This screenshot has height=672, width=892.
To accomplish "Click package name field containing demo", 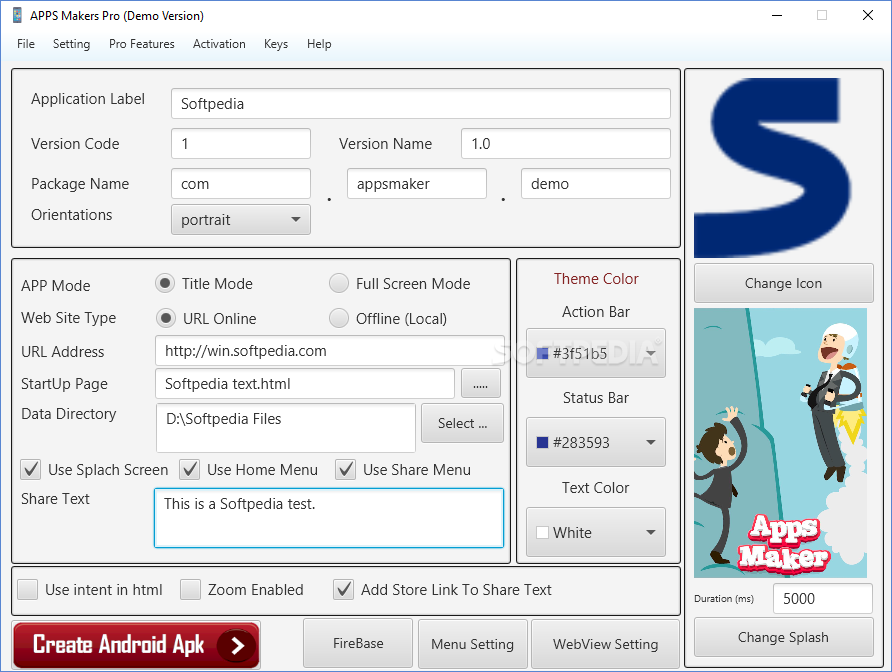I will coord(596,184).
